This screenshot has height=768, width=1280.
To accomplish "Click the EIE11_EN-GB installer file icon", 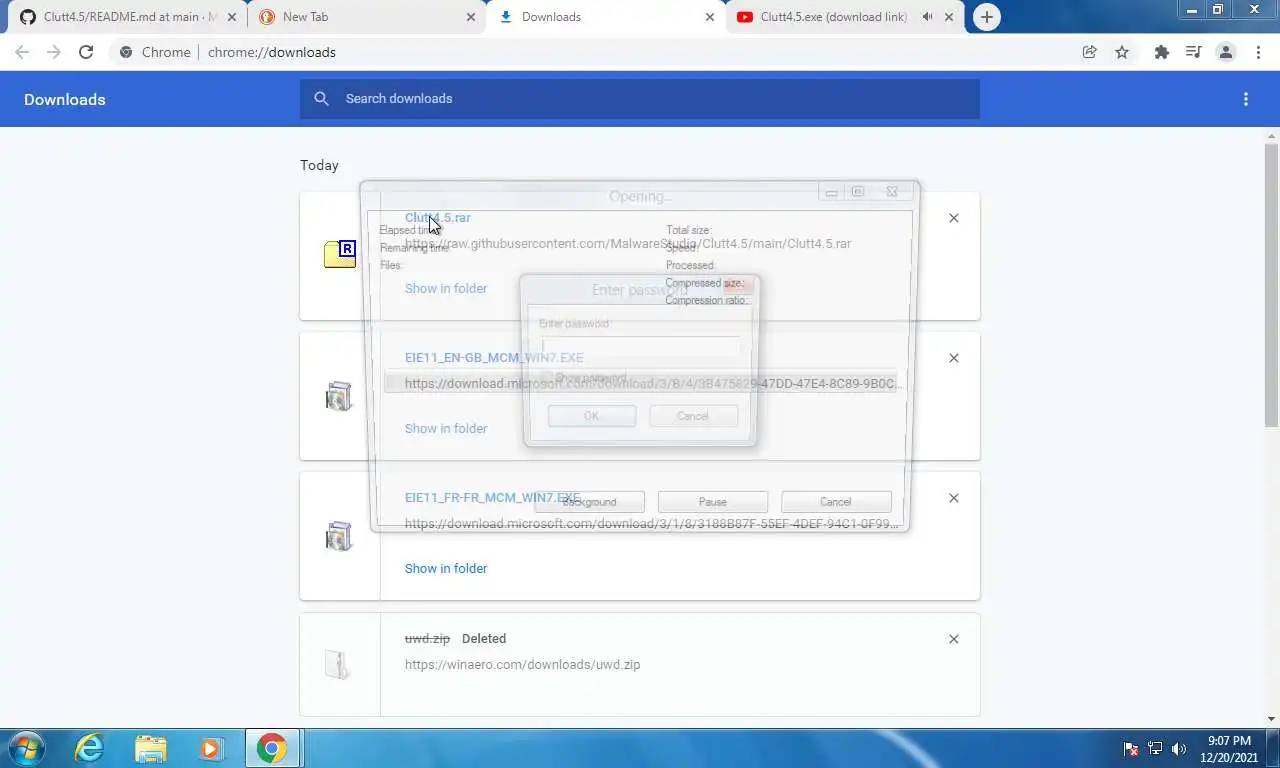I will click(340, 396).
